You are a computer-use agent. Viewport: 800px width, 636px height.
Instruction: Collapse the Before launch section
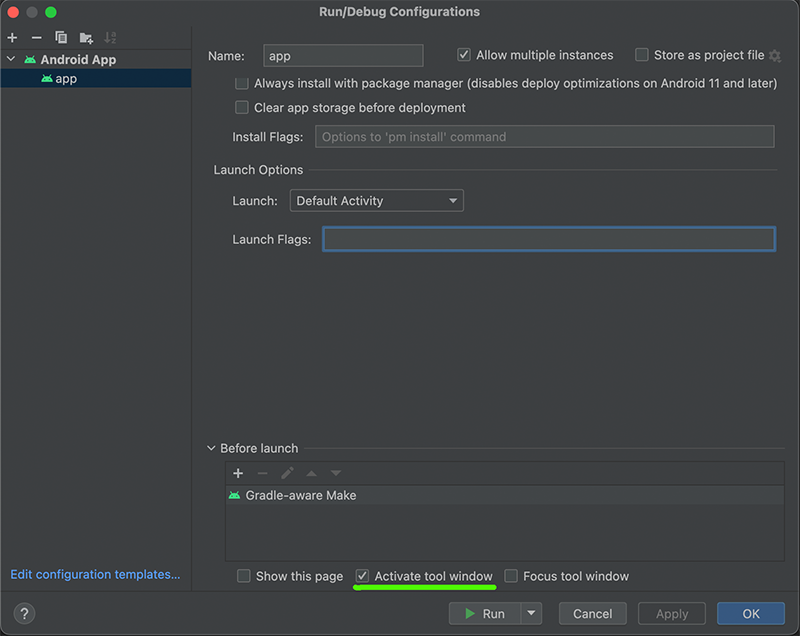[x=211, y=449]
